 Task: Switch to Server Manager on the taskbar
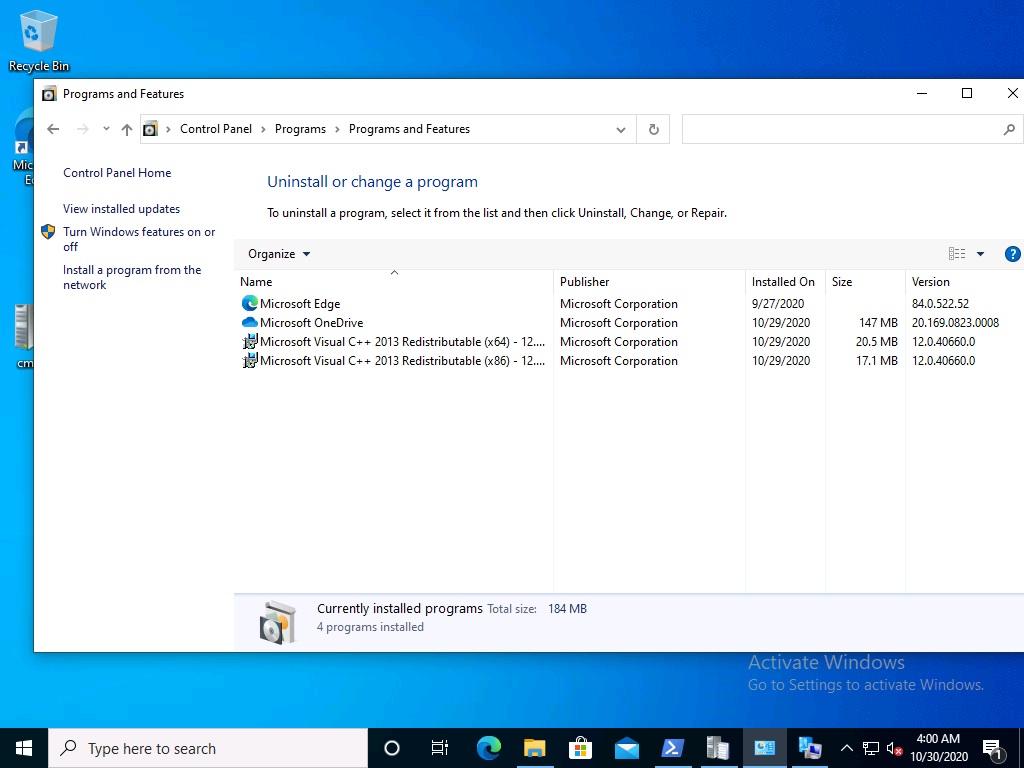click(x=718, y=748)
